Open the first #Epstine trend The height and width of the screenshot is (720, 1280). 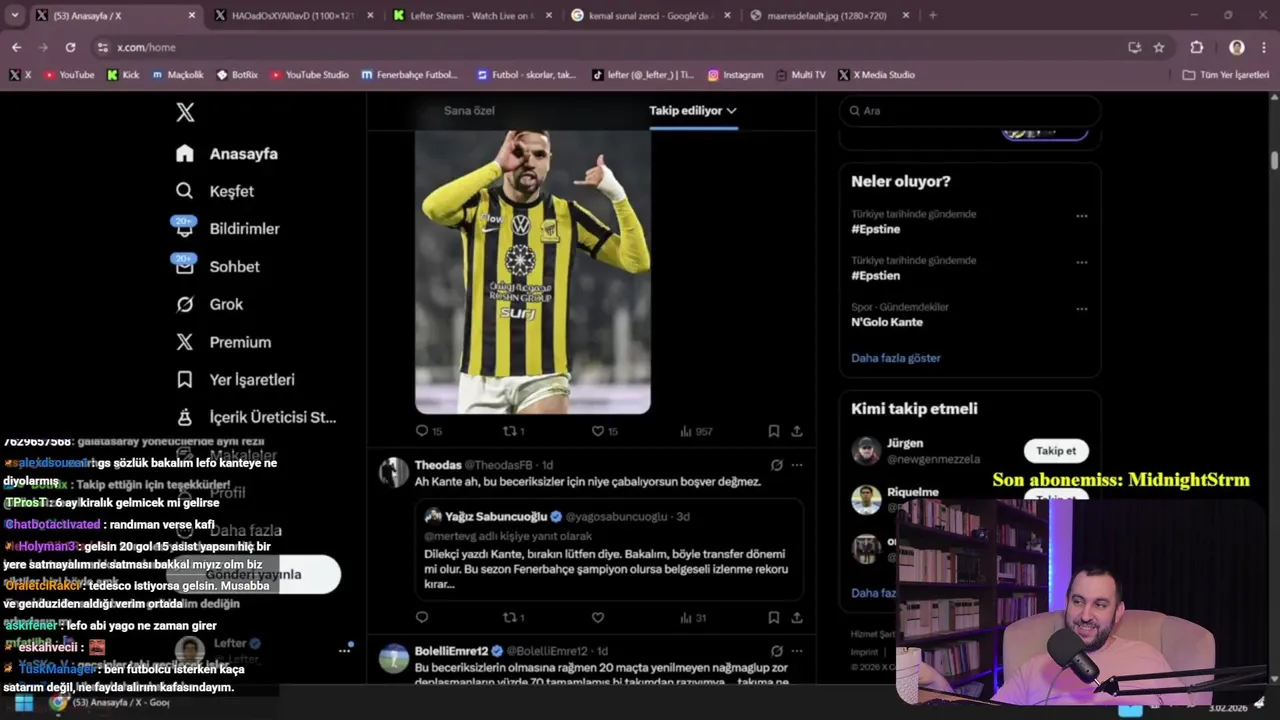[x=876, y=229]
